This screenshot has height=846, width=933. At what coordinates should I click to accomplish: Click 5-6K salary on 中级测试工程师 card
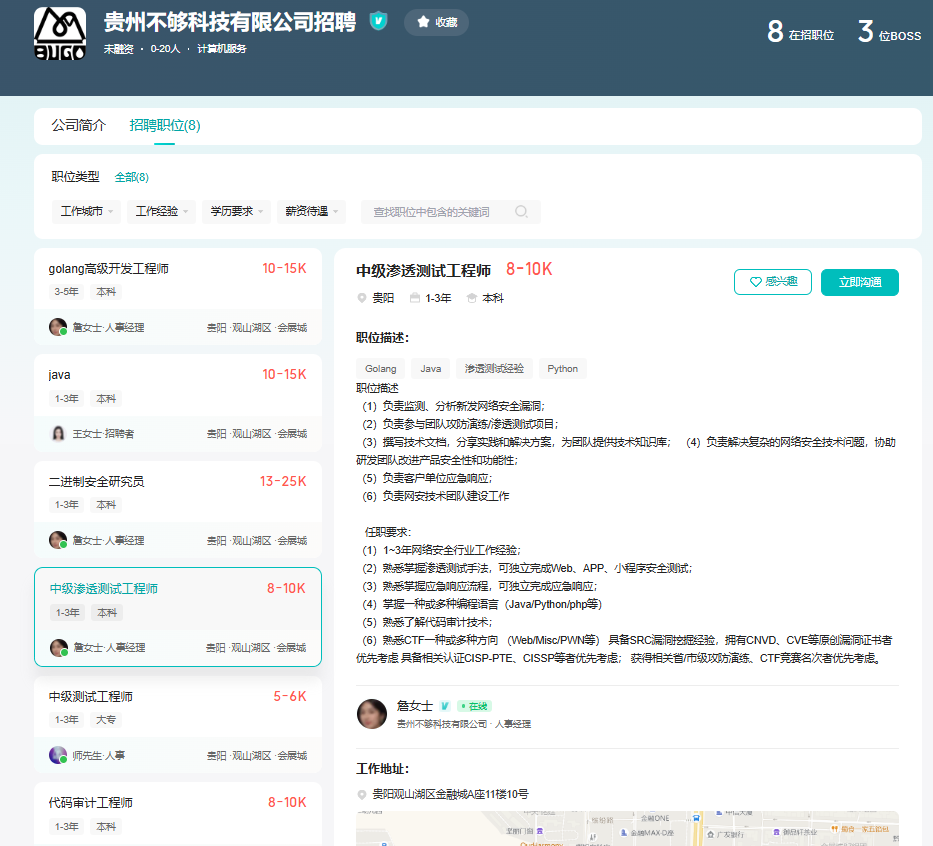tap(290, 696)
